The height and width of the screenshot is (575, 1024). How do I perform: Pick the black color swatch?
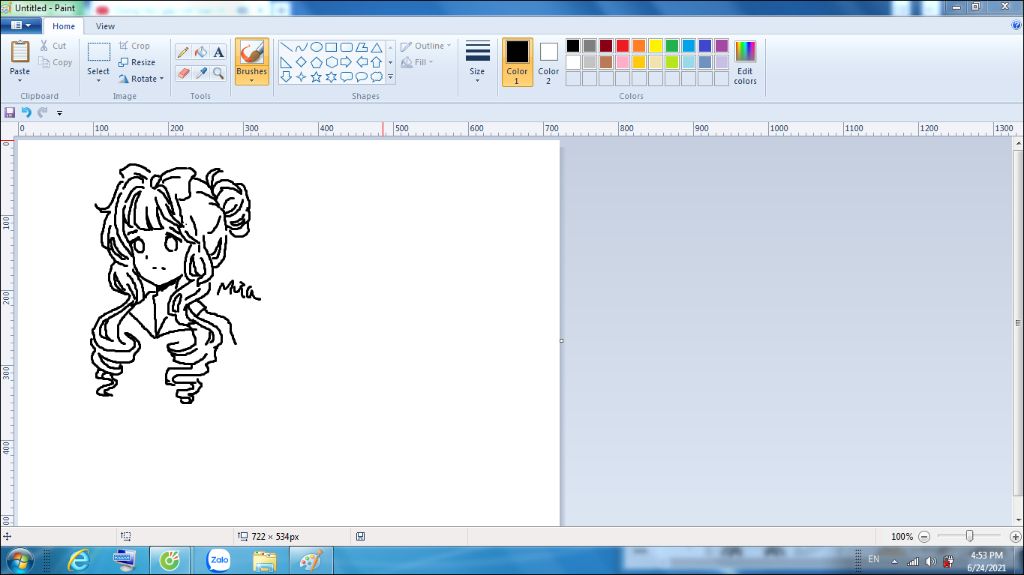click(573, 46)
